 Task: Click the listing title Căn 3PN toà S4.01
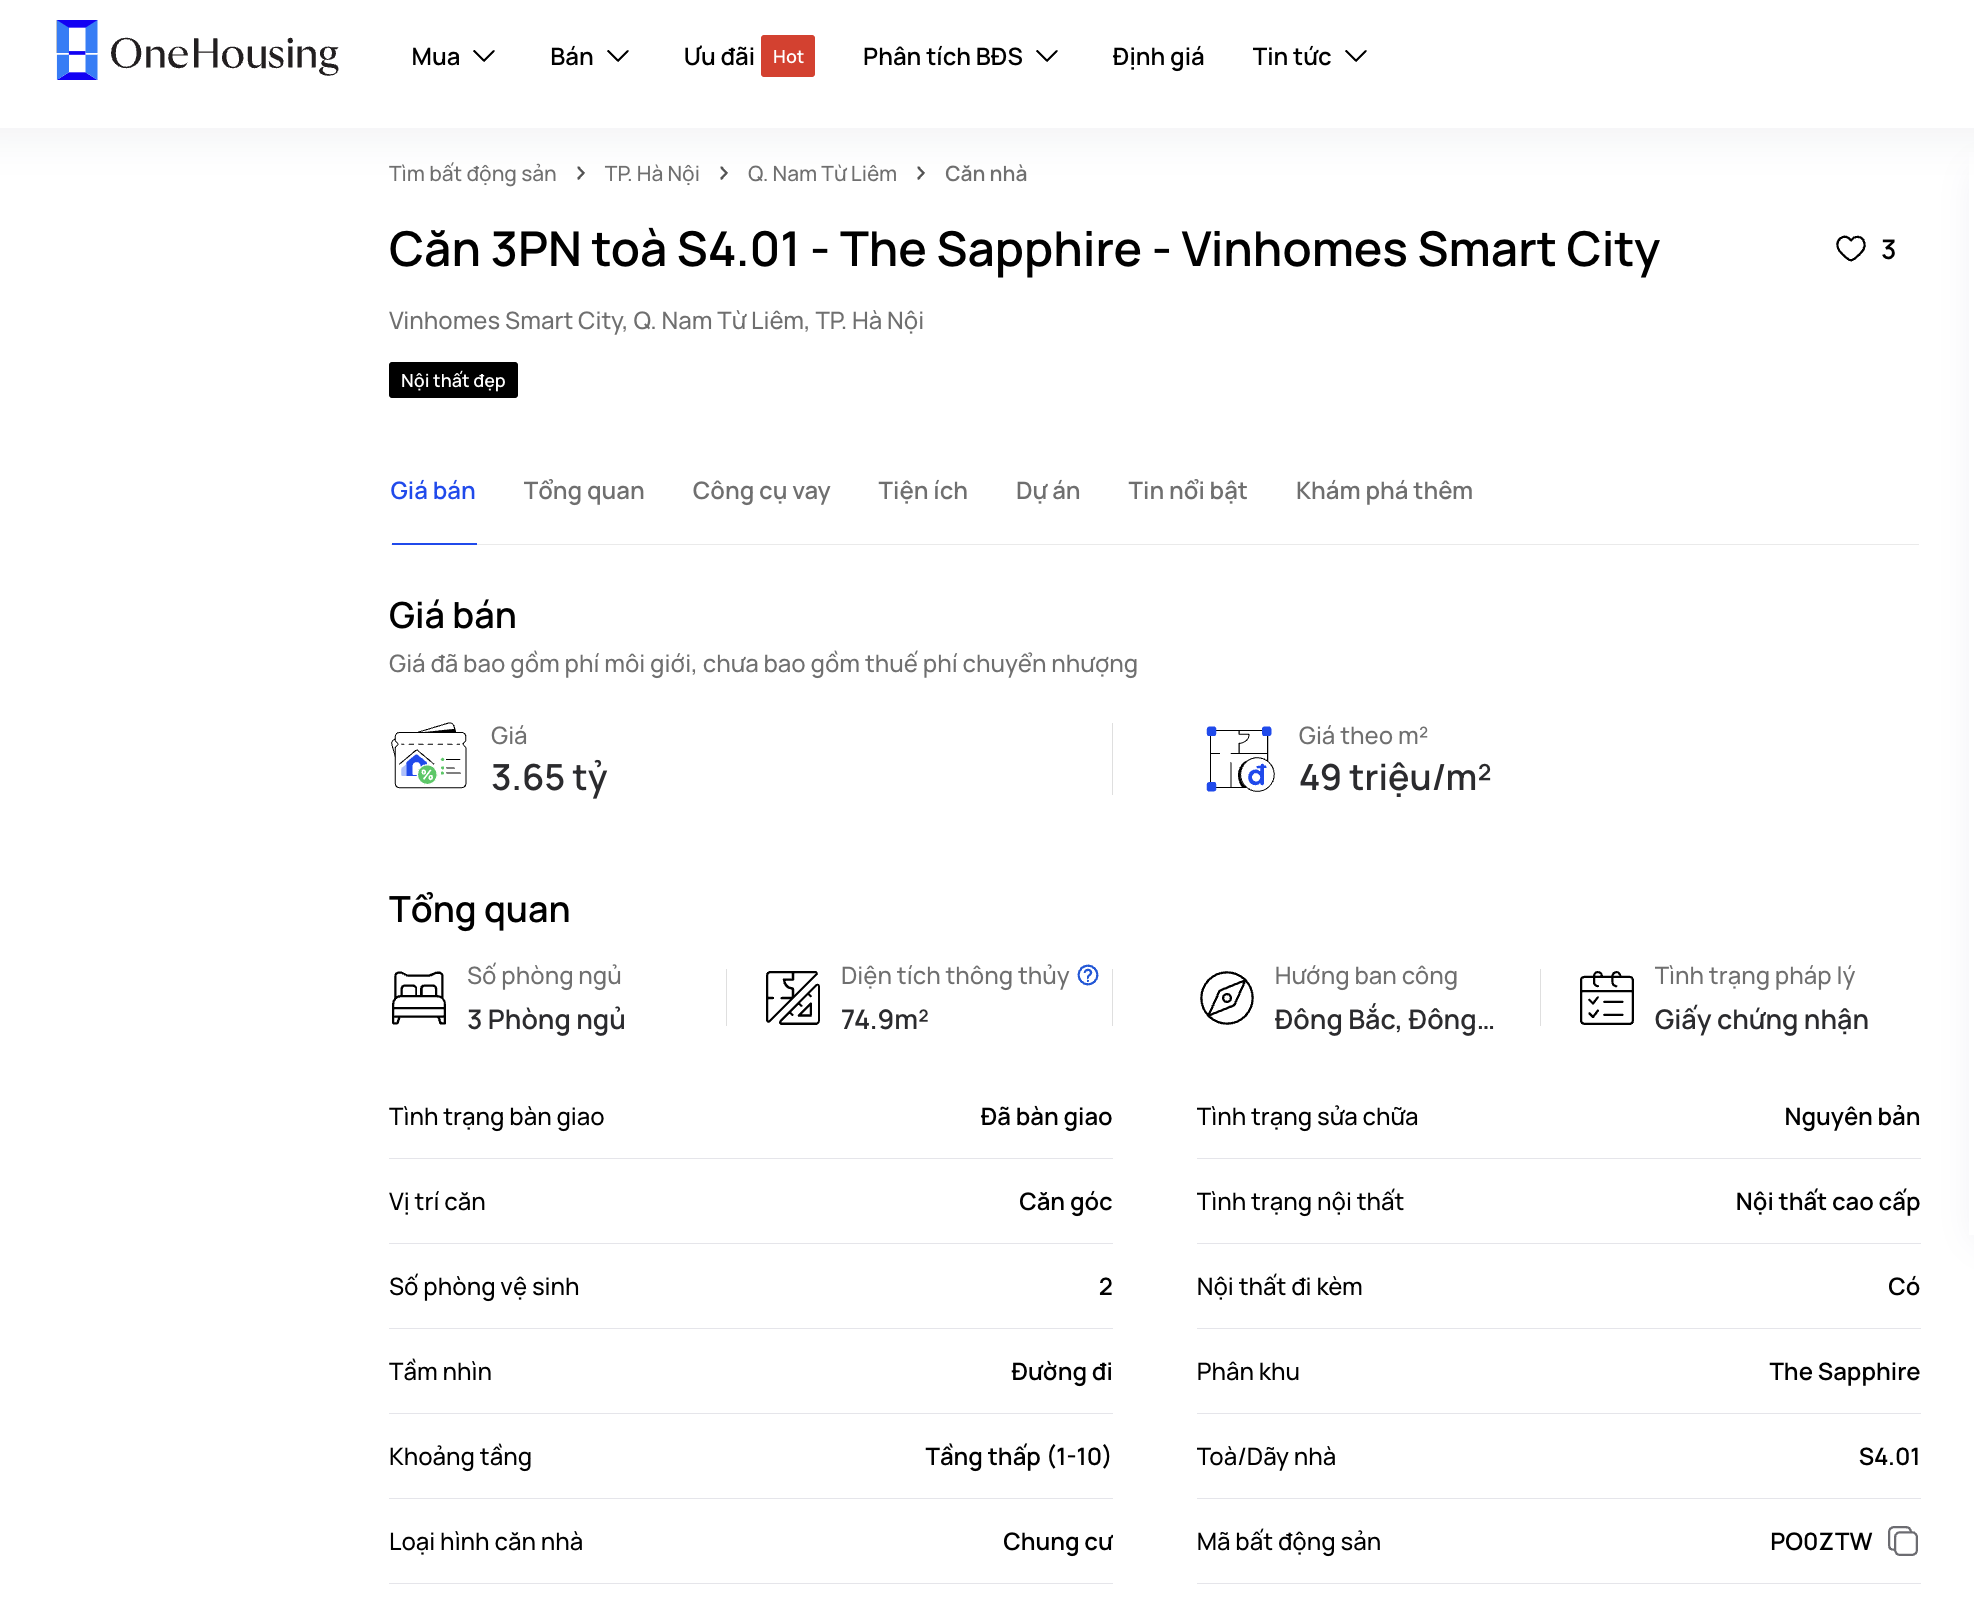1024,249
